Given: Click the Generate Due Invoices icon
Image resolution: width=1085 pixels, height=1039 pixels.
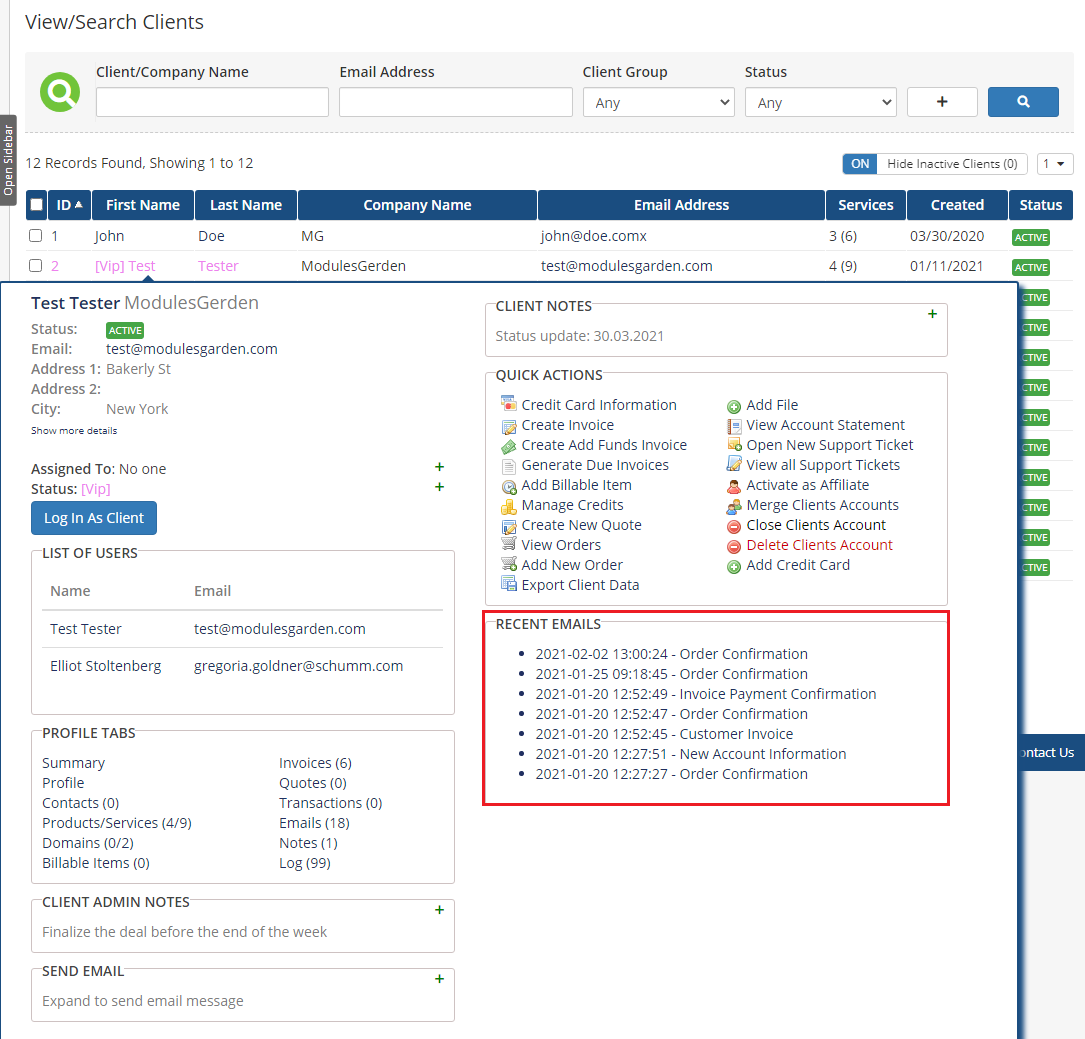Looking at the screenshot, I should coord(509,466).
